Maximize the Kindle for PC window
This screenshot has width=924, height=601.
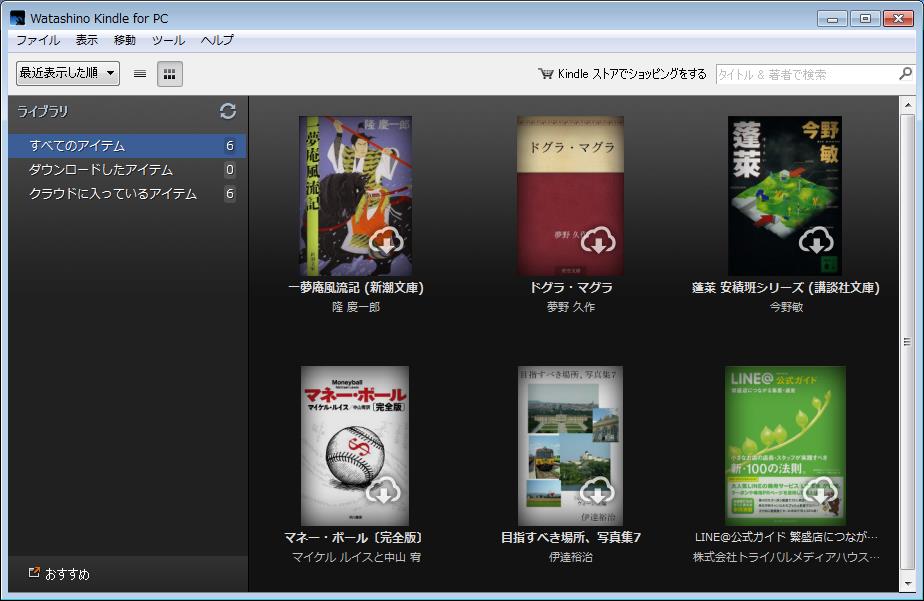click(865, 19)
